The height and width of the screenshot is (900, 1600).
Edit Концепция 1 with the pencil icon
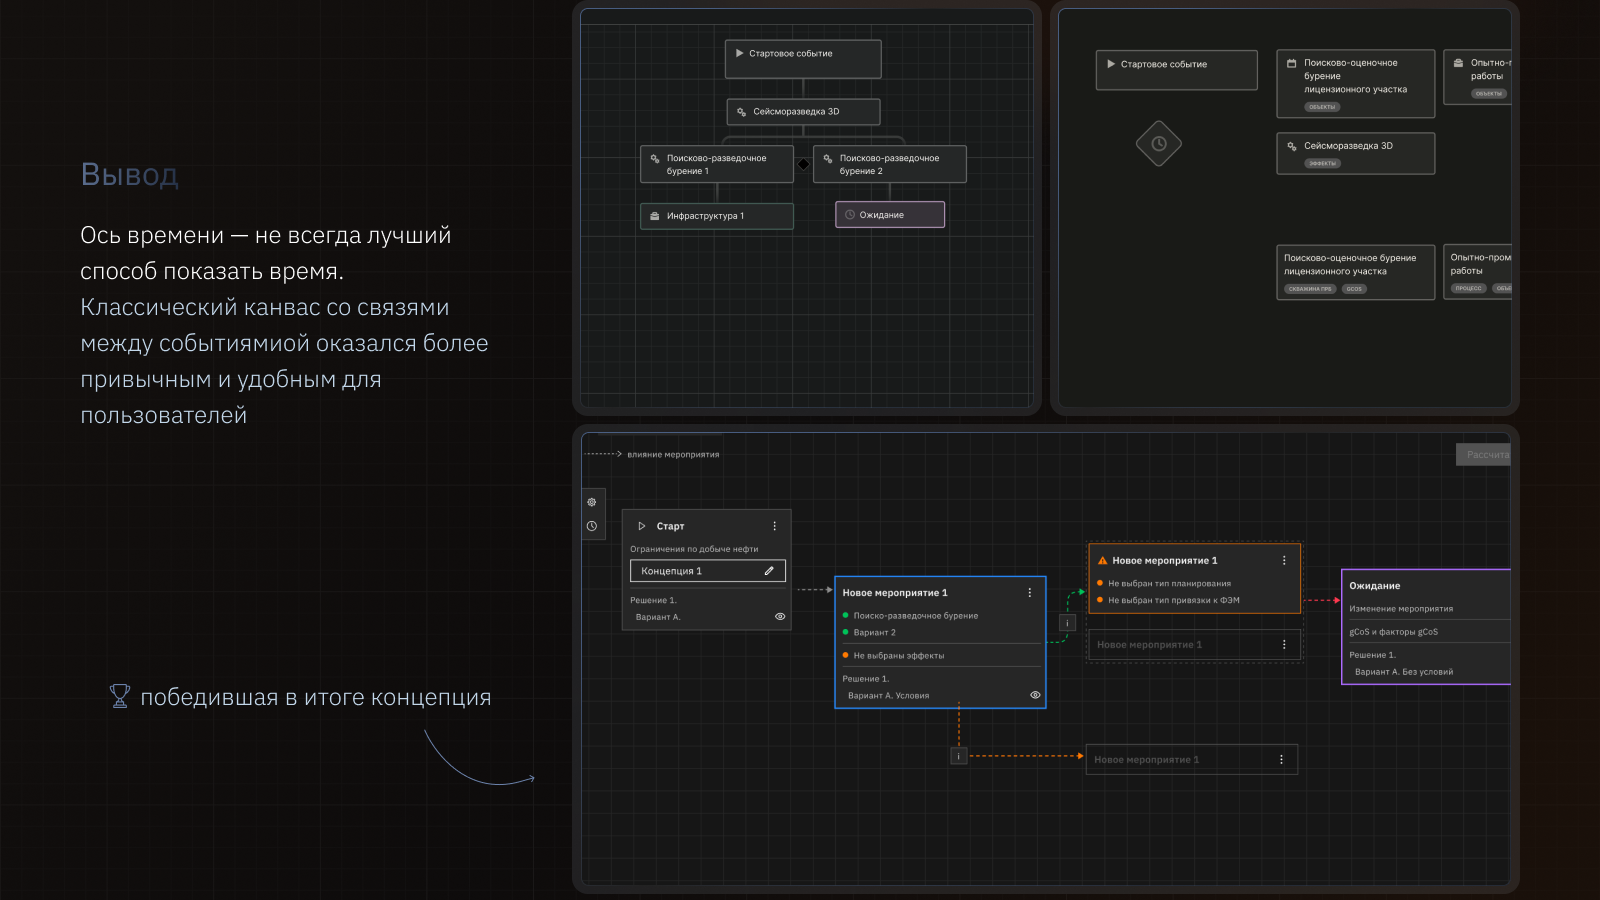pos(769,571)
